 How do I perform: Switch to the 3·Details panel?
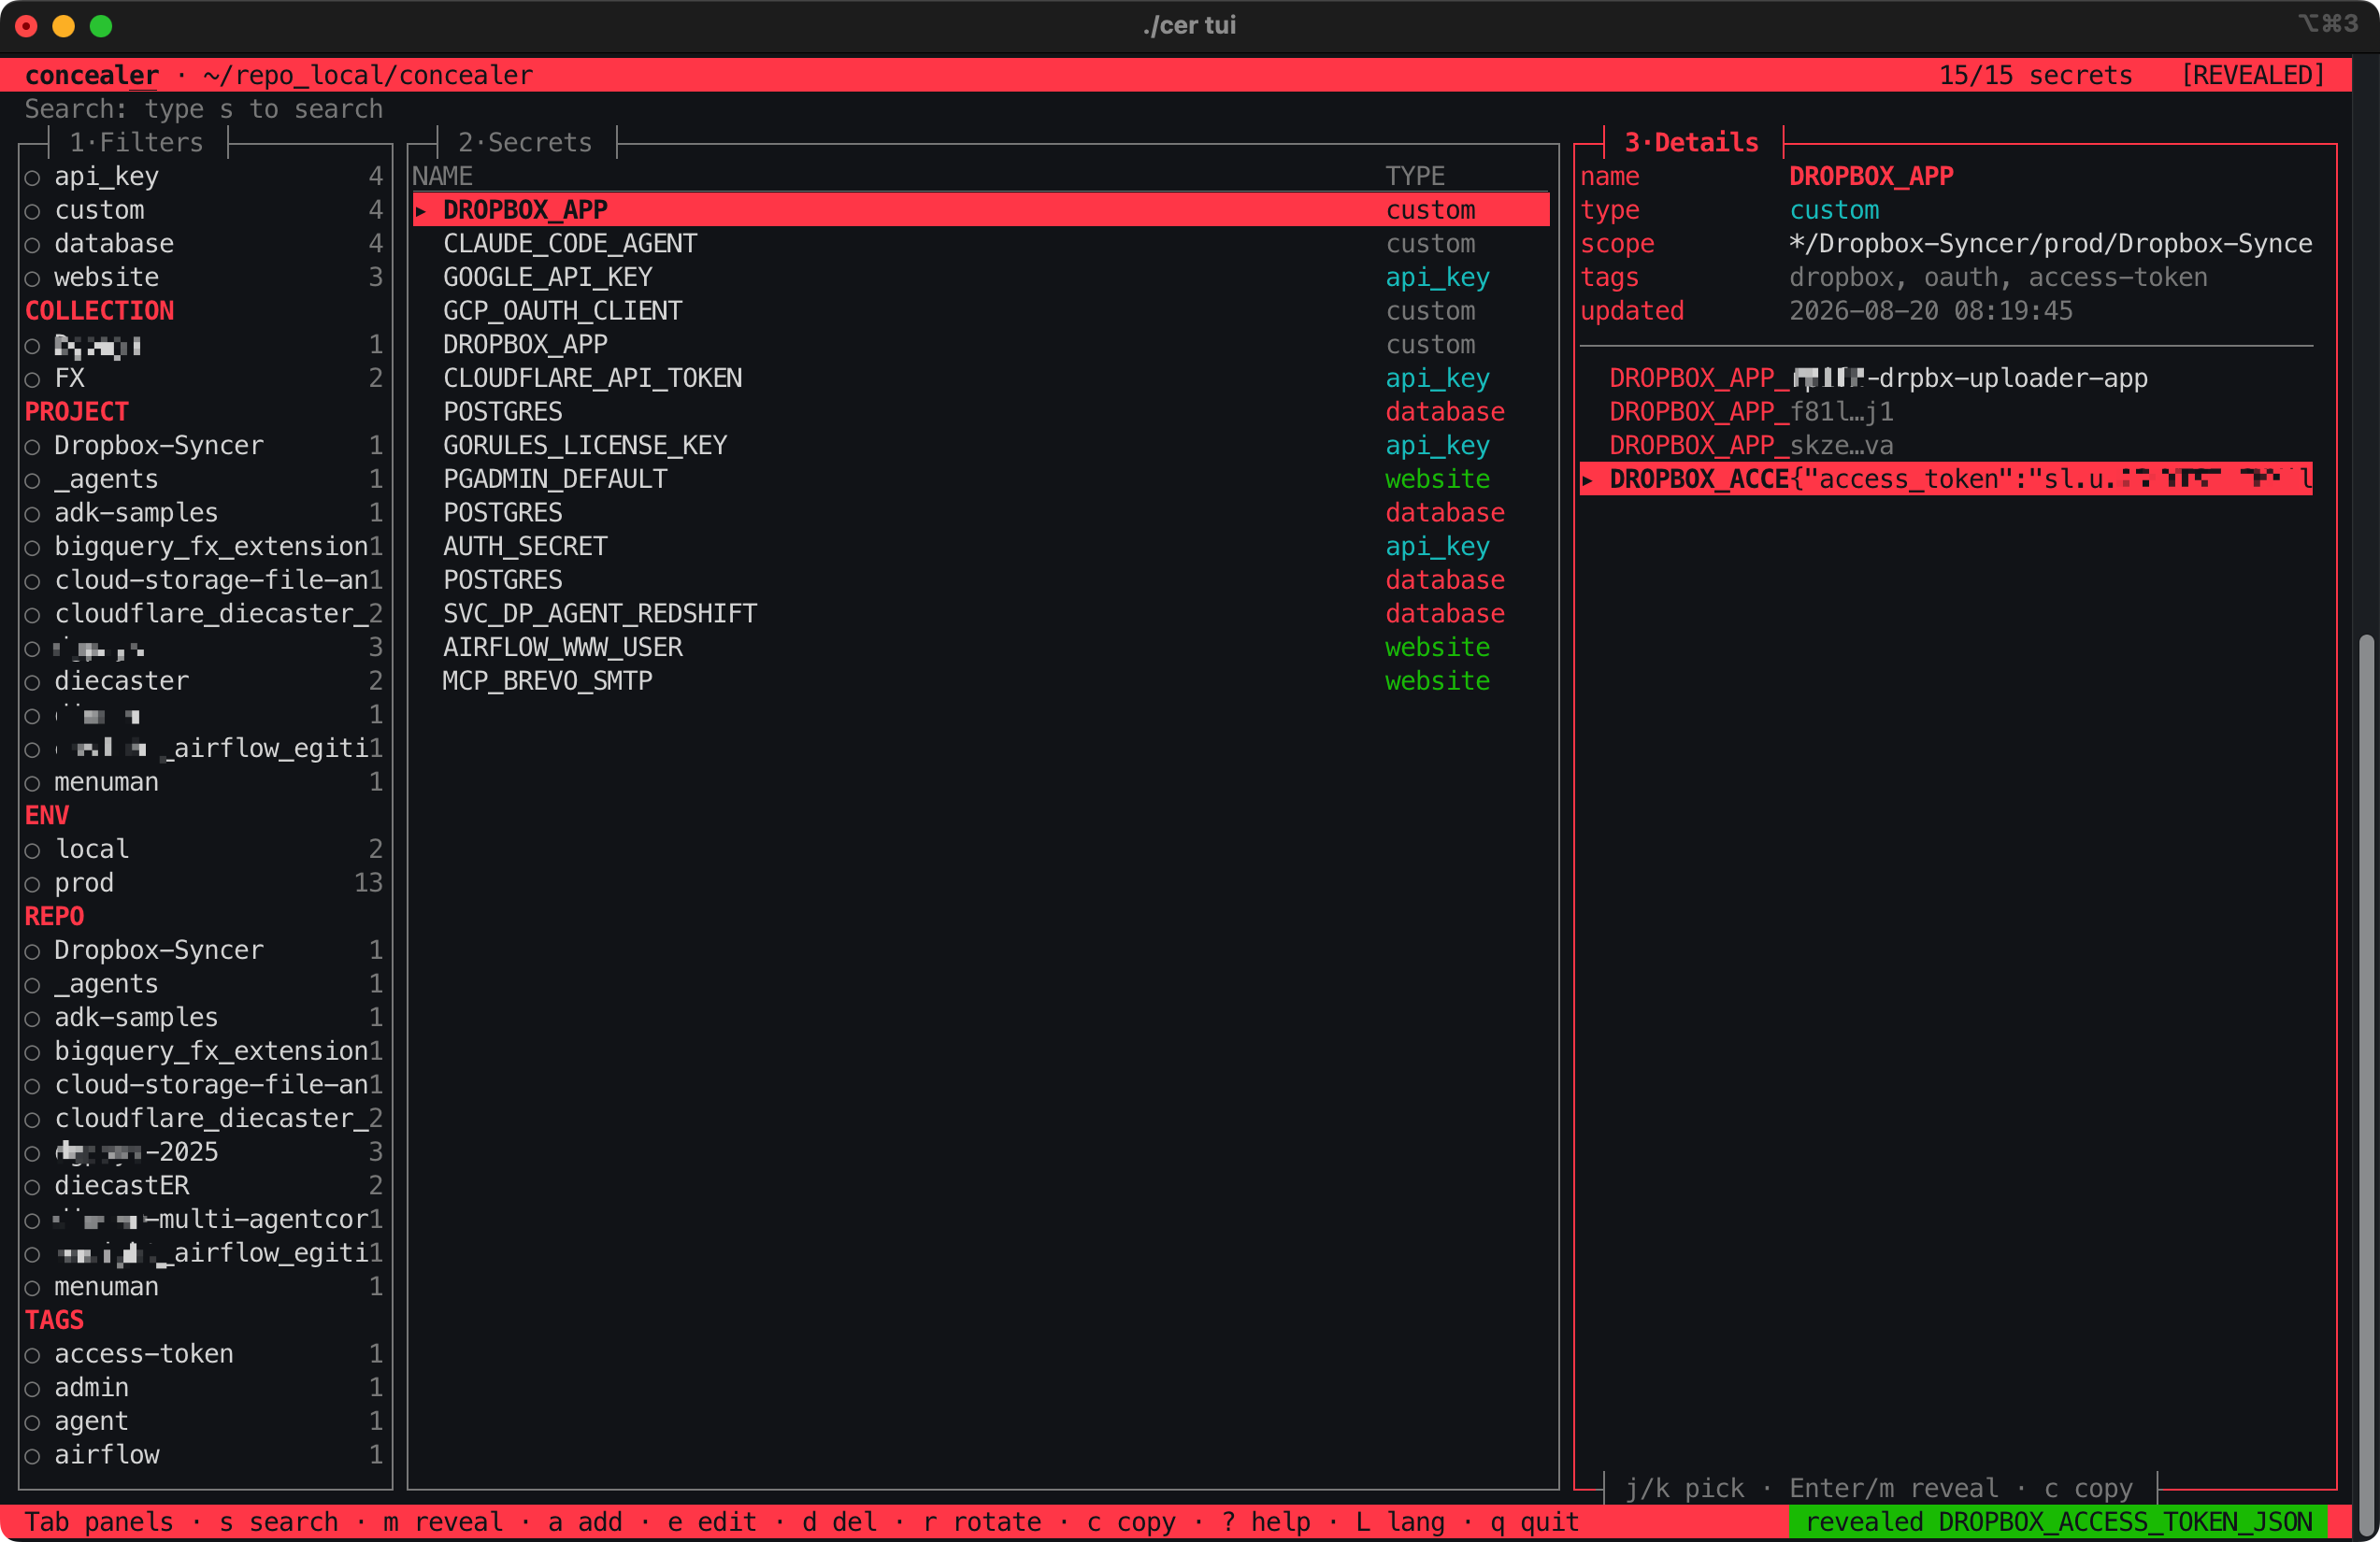1691,143
